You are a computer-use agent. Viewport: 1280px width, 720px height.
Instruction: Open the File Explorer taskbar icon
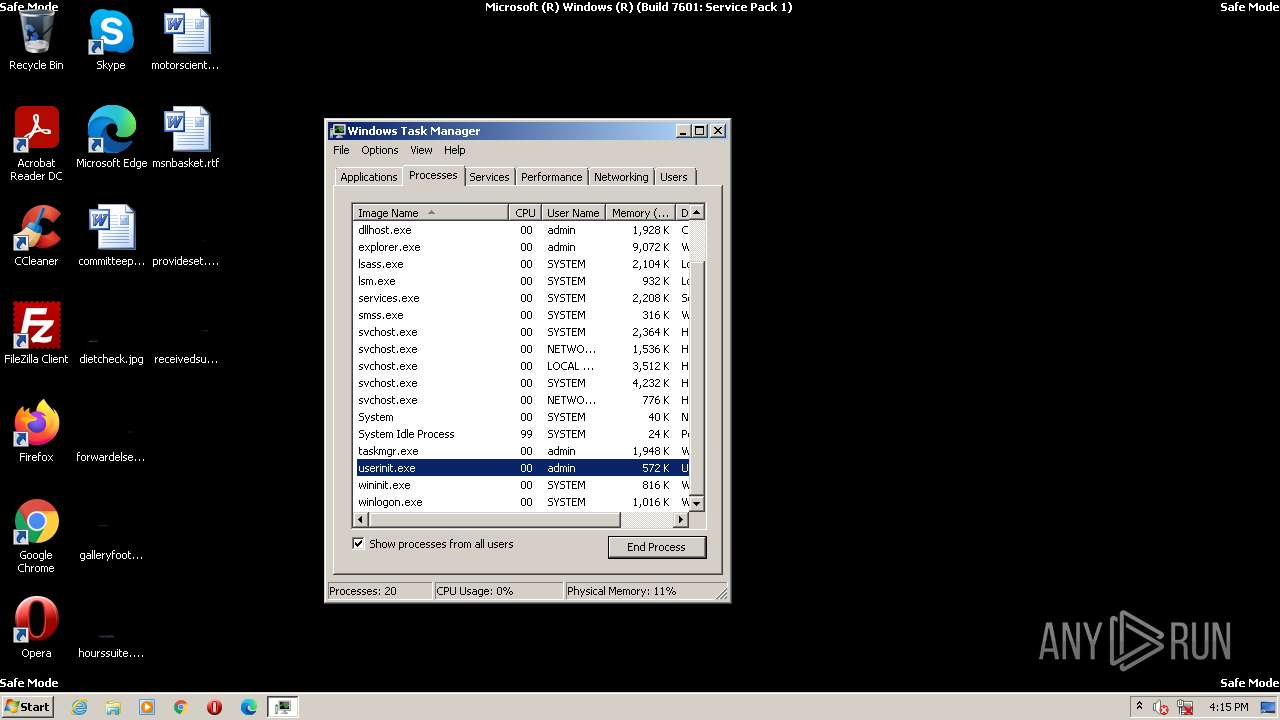(x=113, y=707)
